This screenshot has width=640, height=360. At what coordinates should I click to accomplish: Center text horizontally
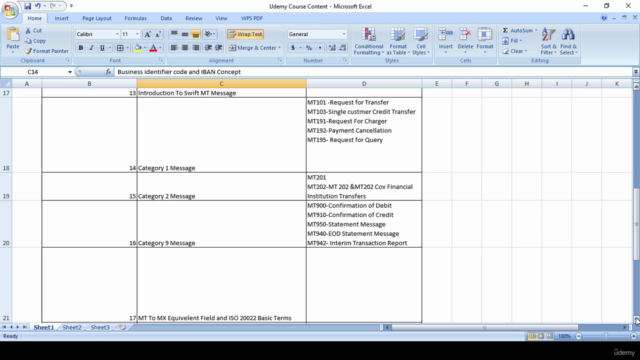click(x=185, y=48)
